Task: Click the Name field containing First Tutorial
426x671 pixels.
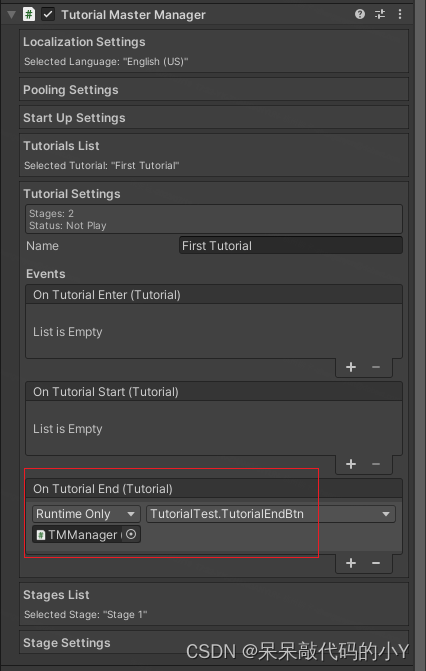Action: (291, 246)
